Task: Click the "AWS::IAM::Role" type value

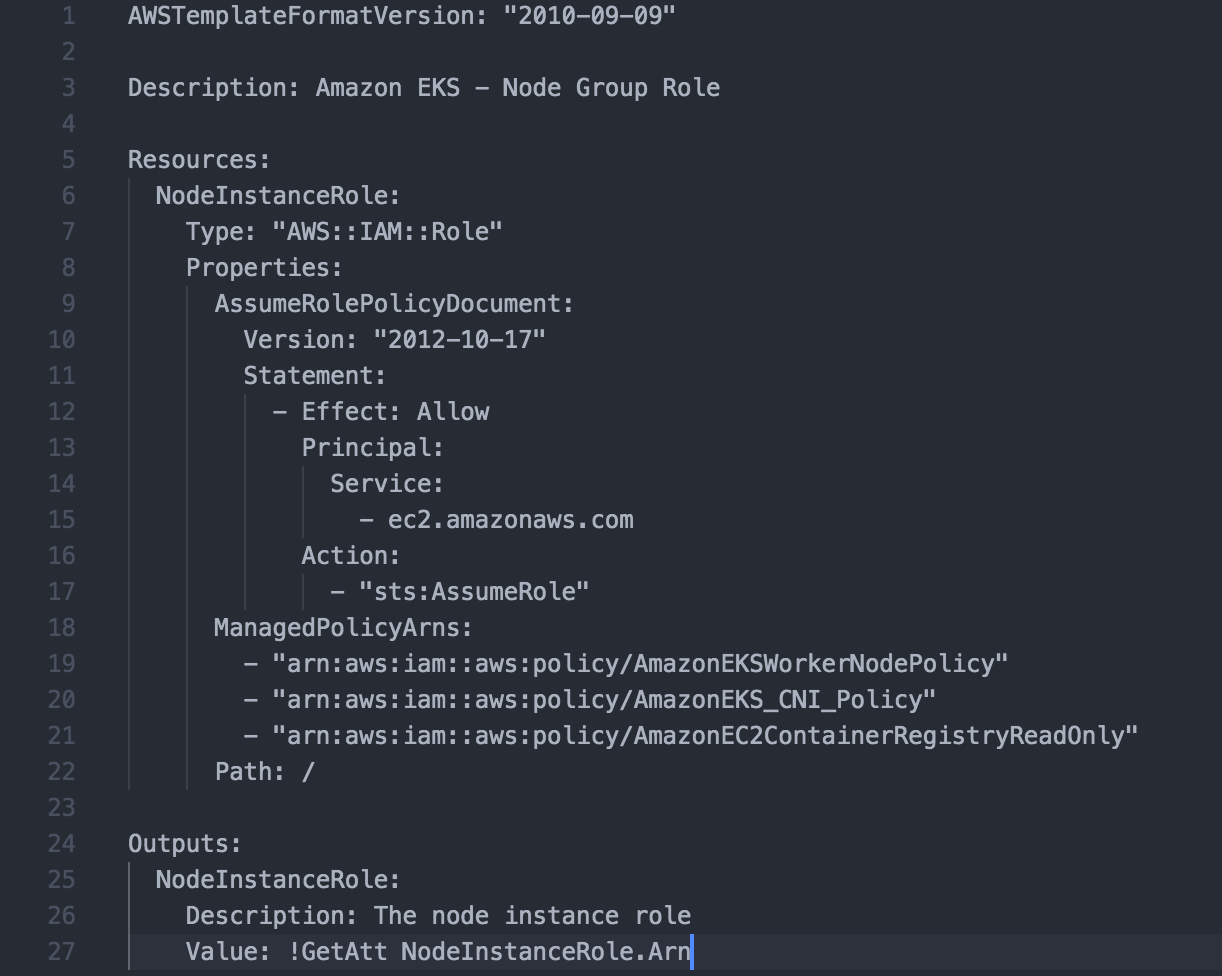Action: pyautogui.click(x=387, y=232)
